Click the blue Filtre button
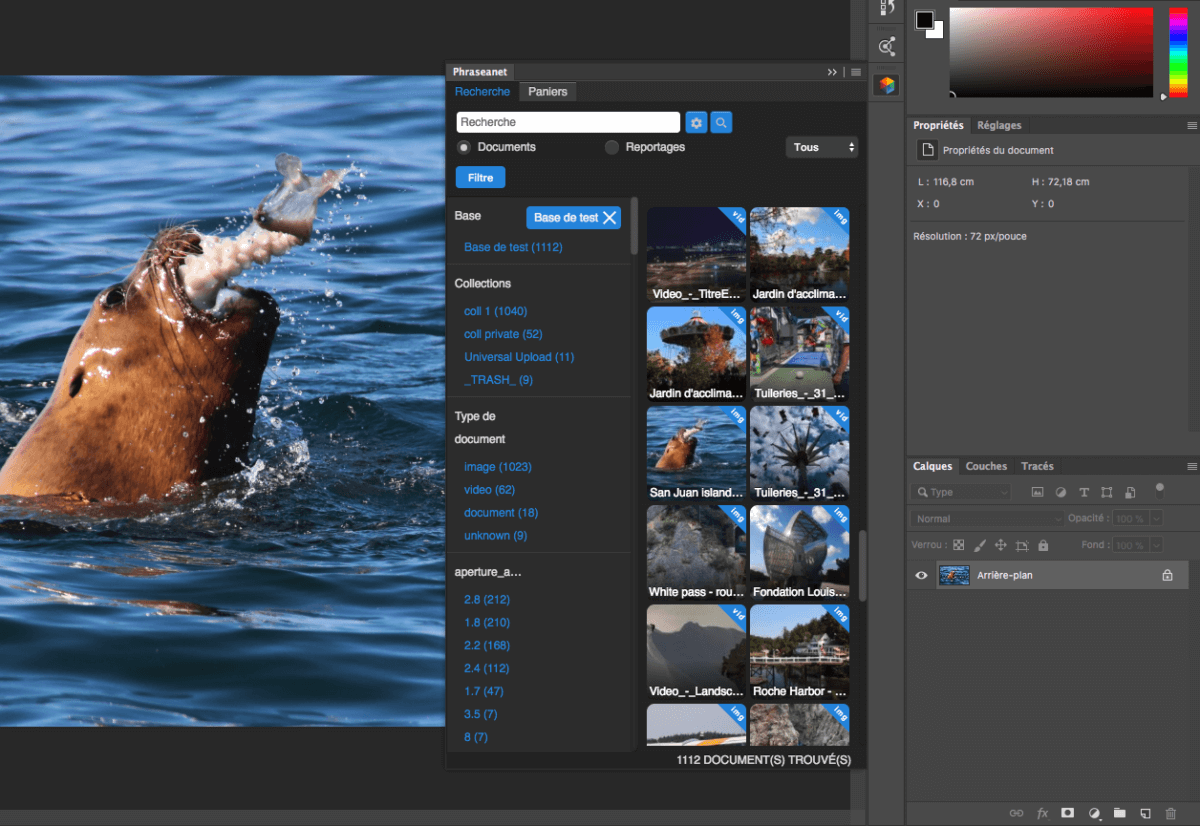 (480, 177)
